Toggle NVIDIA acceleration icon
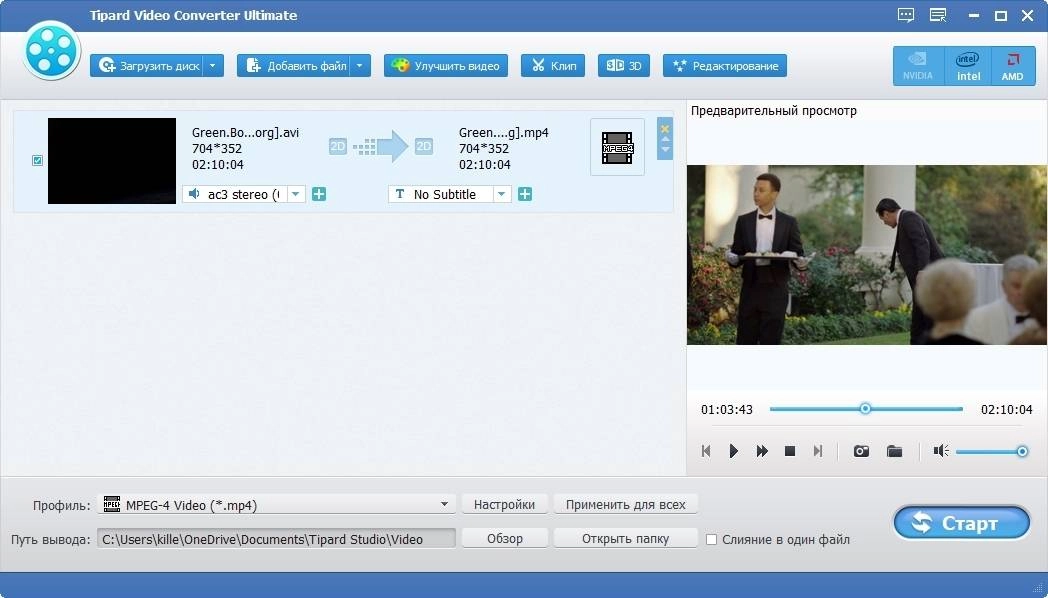This screenshot has width=1048, height=598. click(x=918, y=66)
